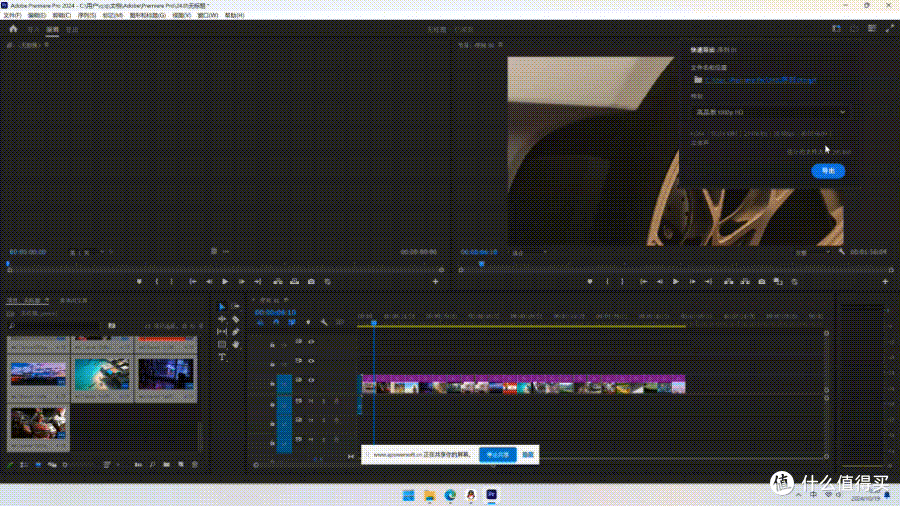Open Program monitor panel menu
Screen dimensions: 900x506
click(501, 45)
